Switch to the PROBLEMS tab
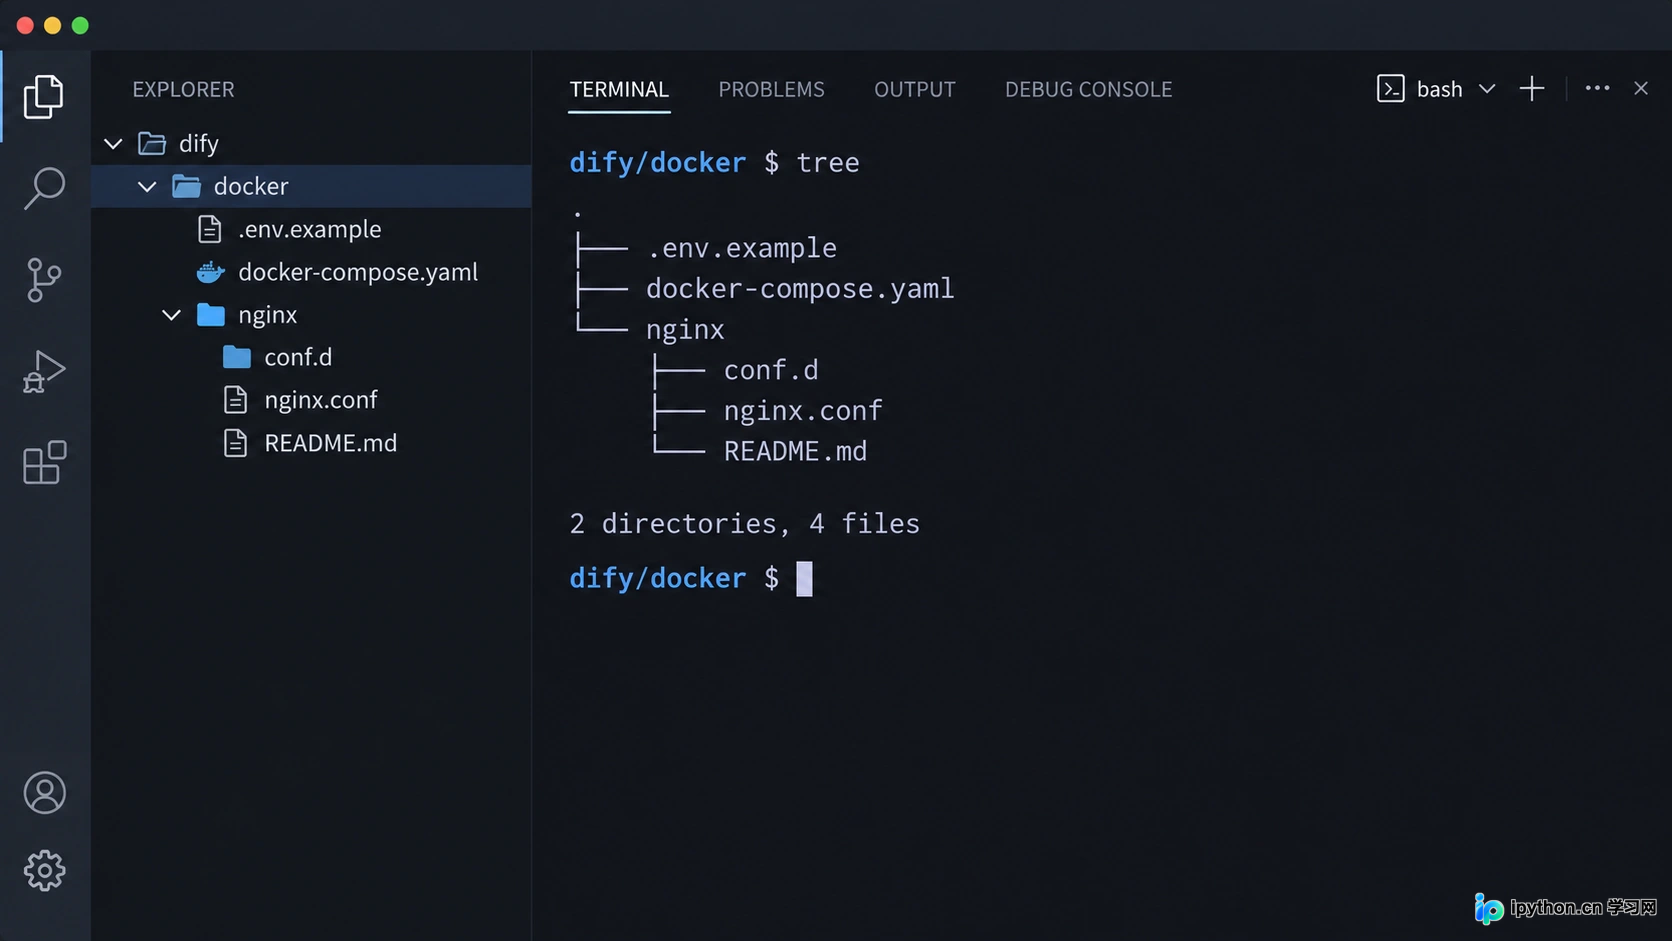Screen dimensions: 1672x941 (x=771, y=89)
